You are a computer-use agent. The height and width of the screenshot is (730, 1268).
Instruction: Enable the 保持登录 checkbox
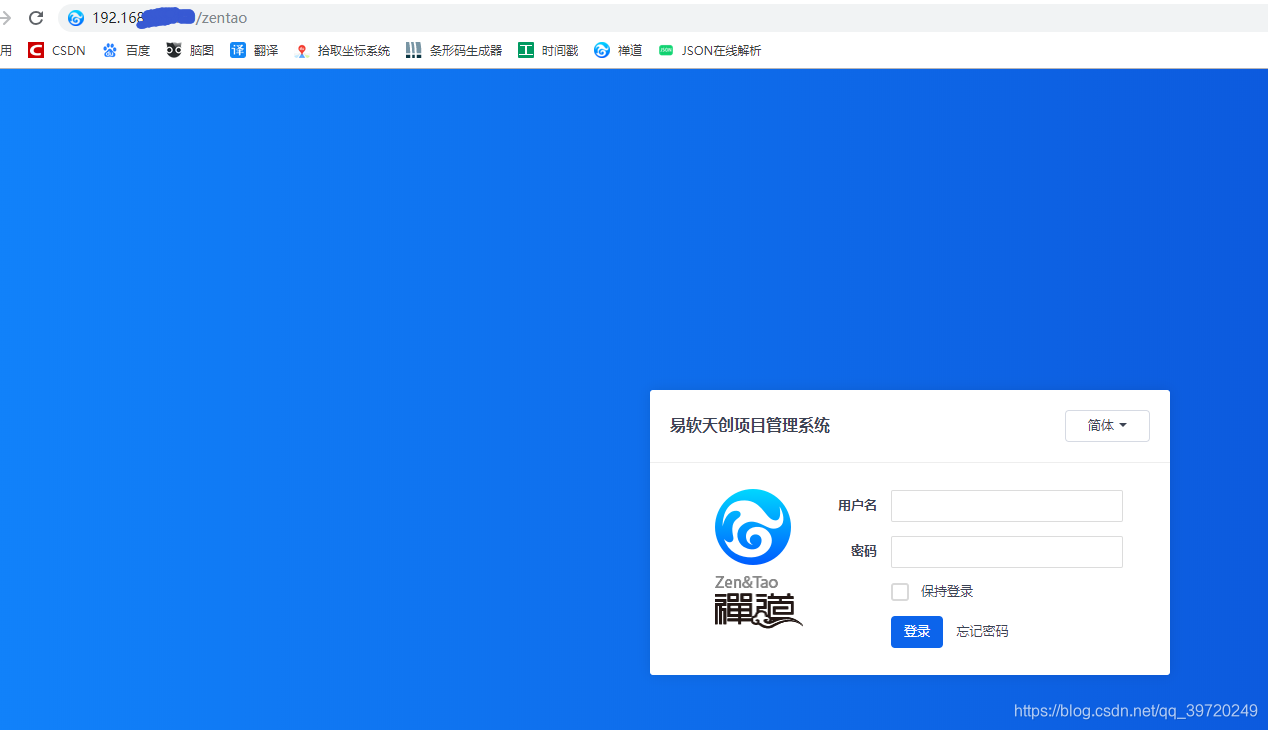click(899, 591)
